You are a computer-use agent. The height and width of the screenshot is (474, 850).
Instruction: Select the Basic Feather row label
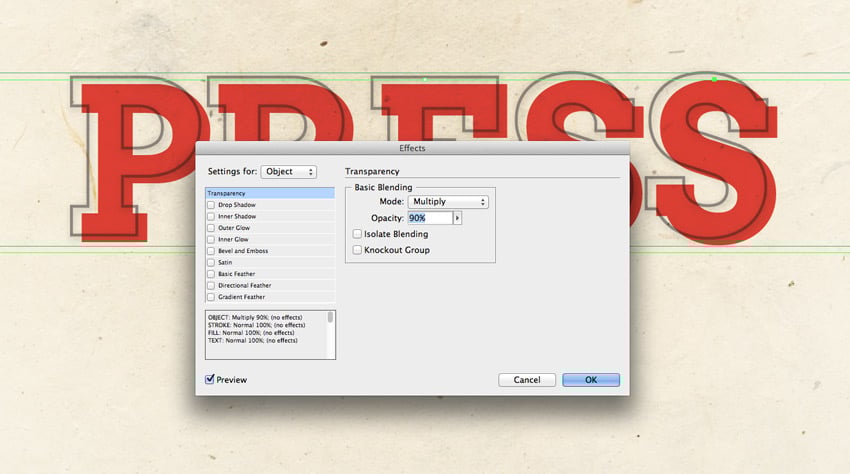[x=236, y=274]
